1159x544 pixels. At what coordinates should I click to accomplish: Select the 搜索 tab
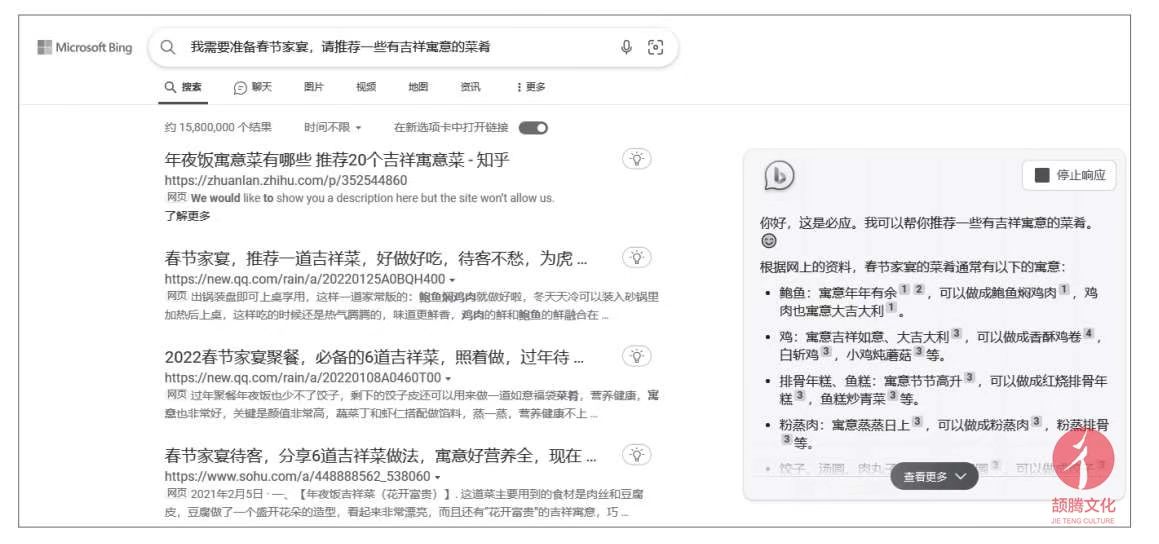tap(183, 87)
